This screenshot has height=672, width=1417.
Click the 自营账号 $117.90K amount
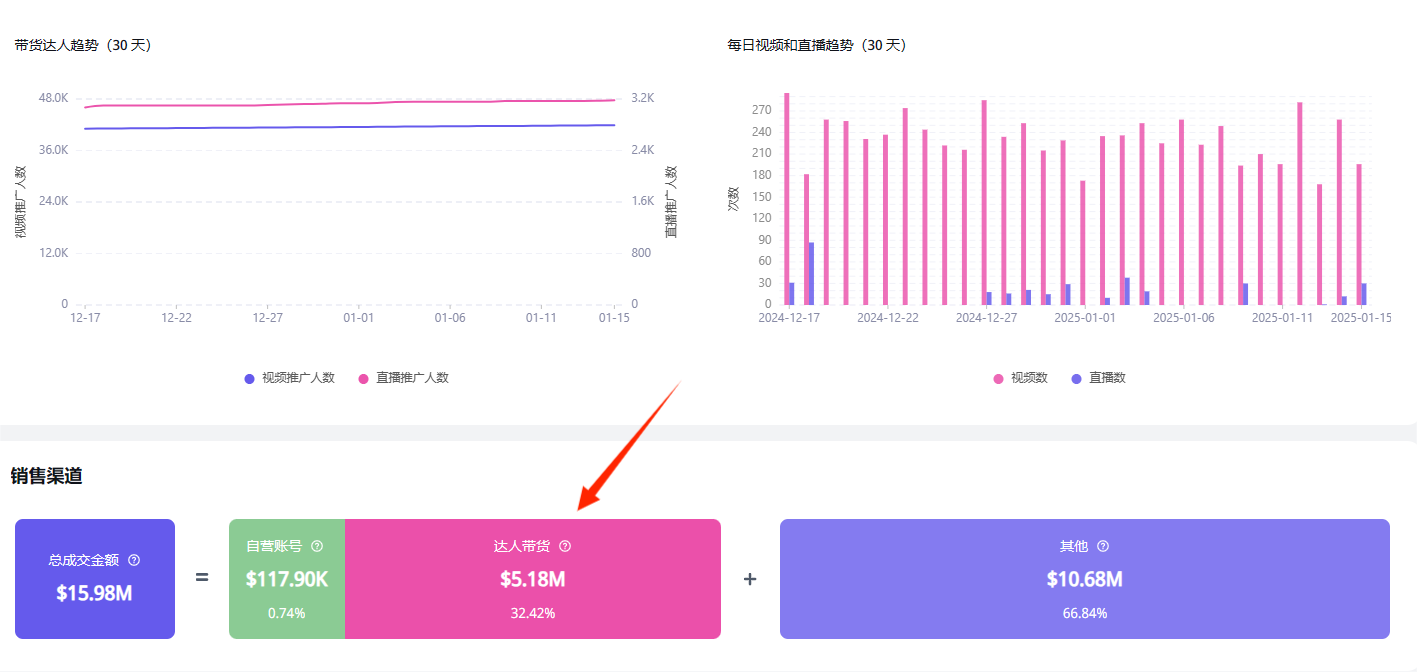tap(287, 579)
